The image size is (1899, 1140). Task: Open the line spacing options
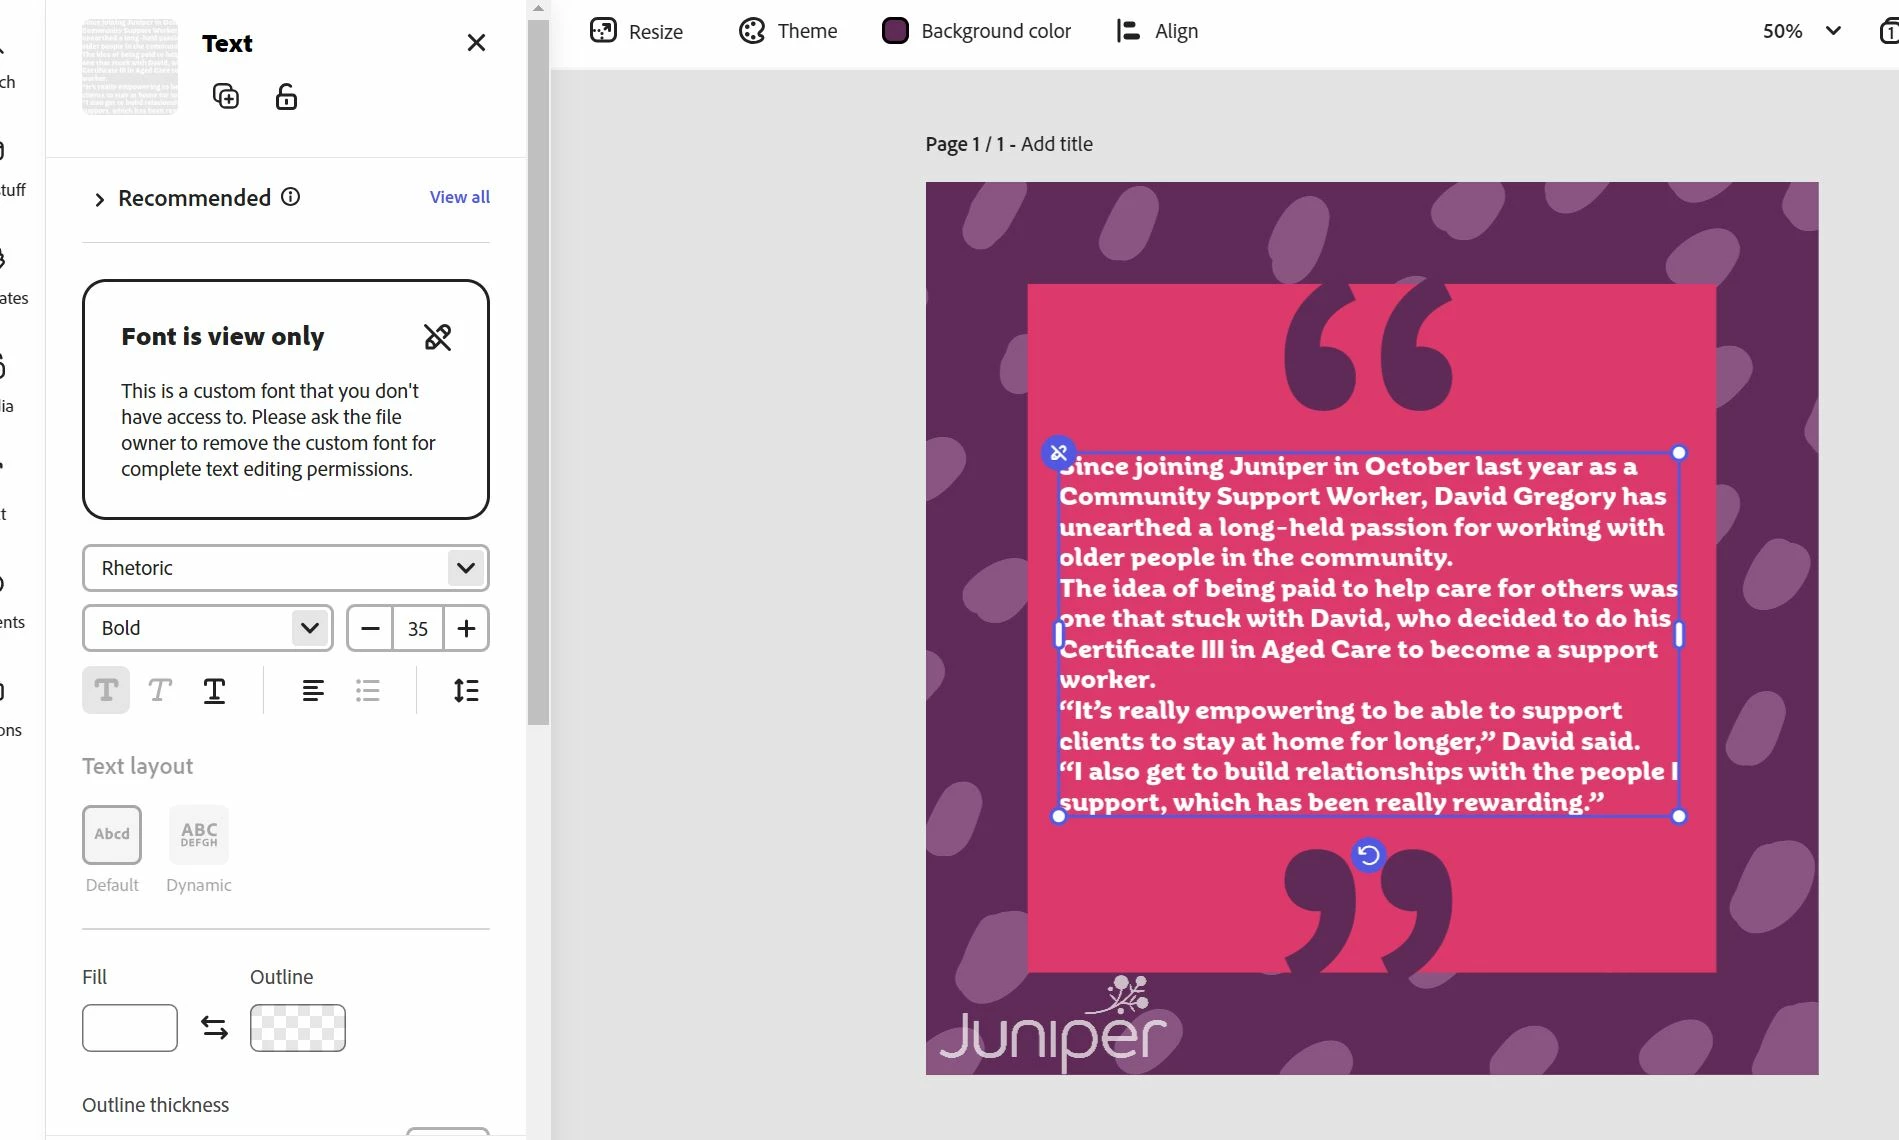(x=466, y=690)
